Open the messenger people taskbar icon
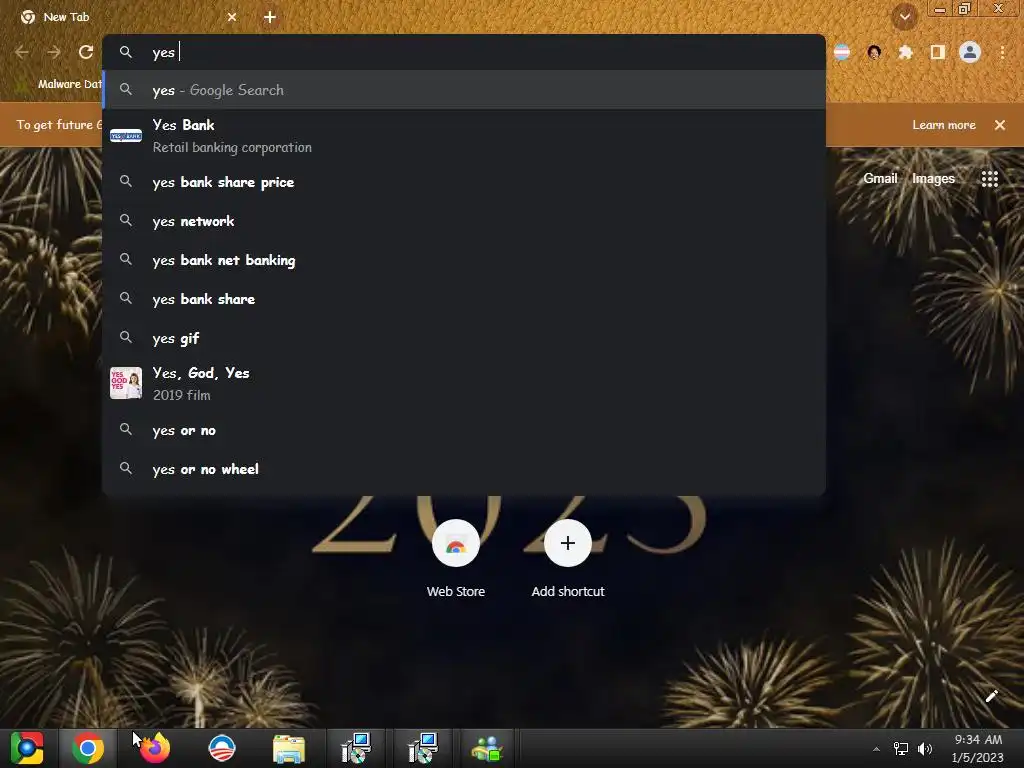 point(487,748)
